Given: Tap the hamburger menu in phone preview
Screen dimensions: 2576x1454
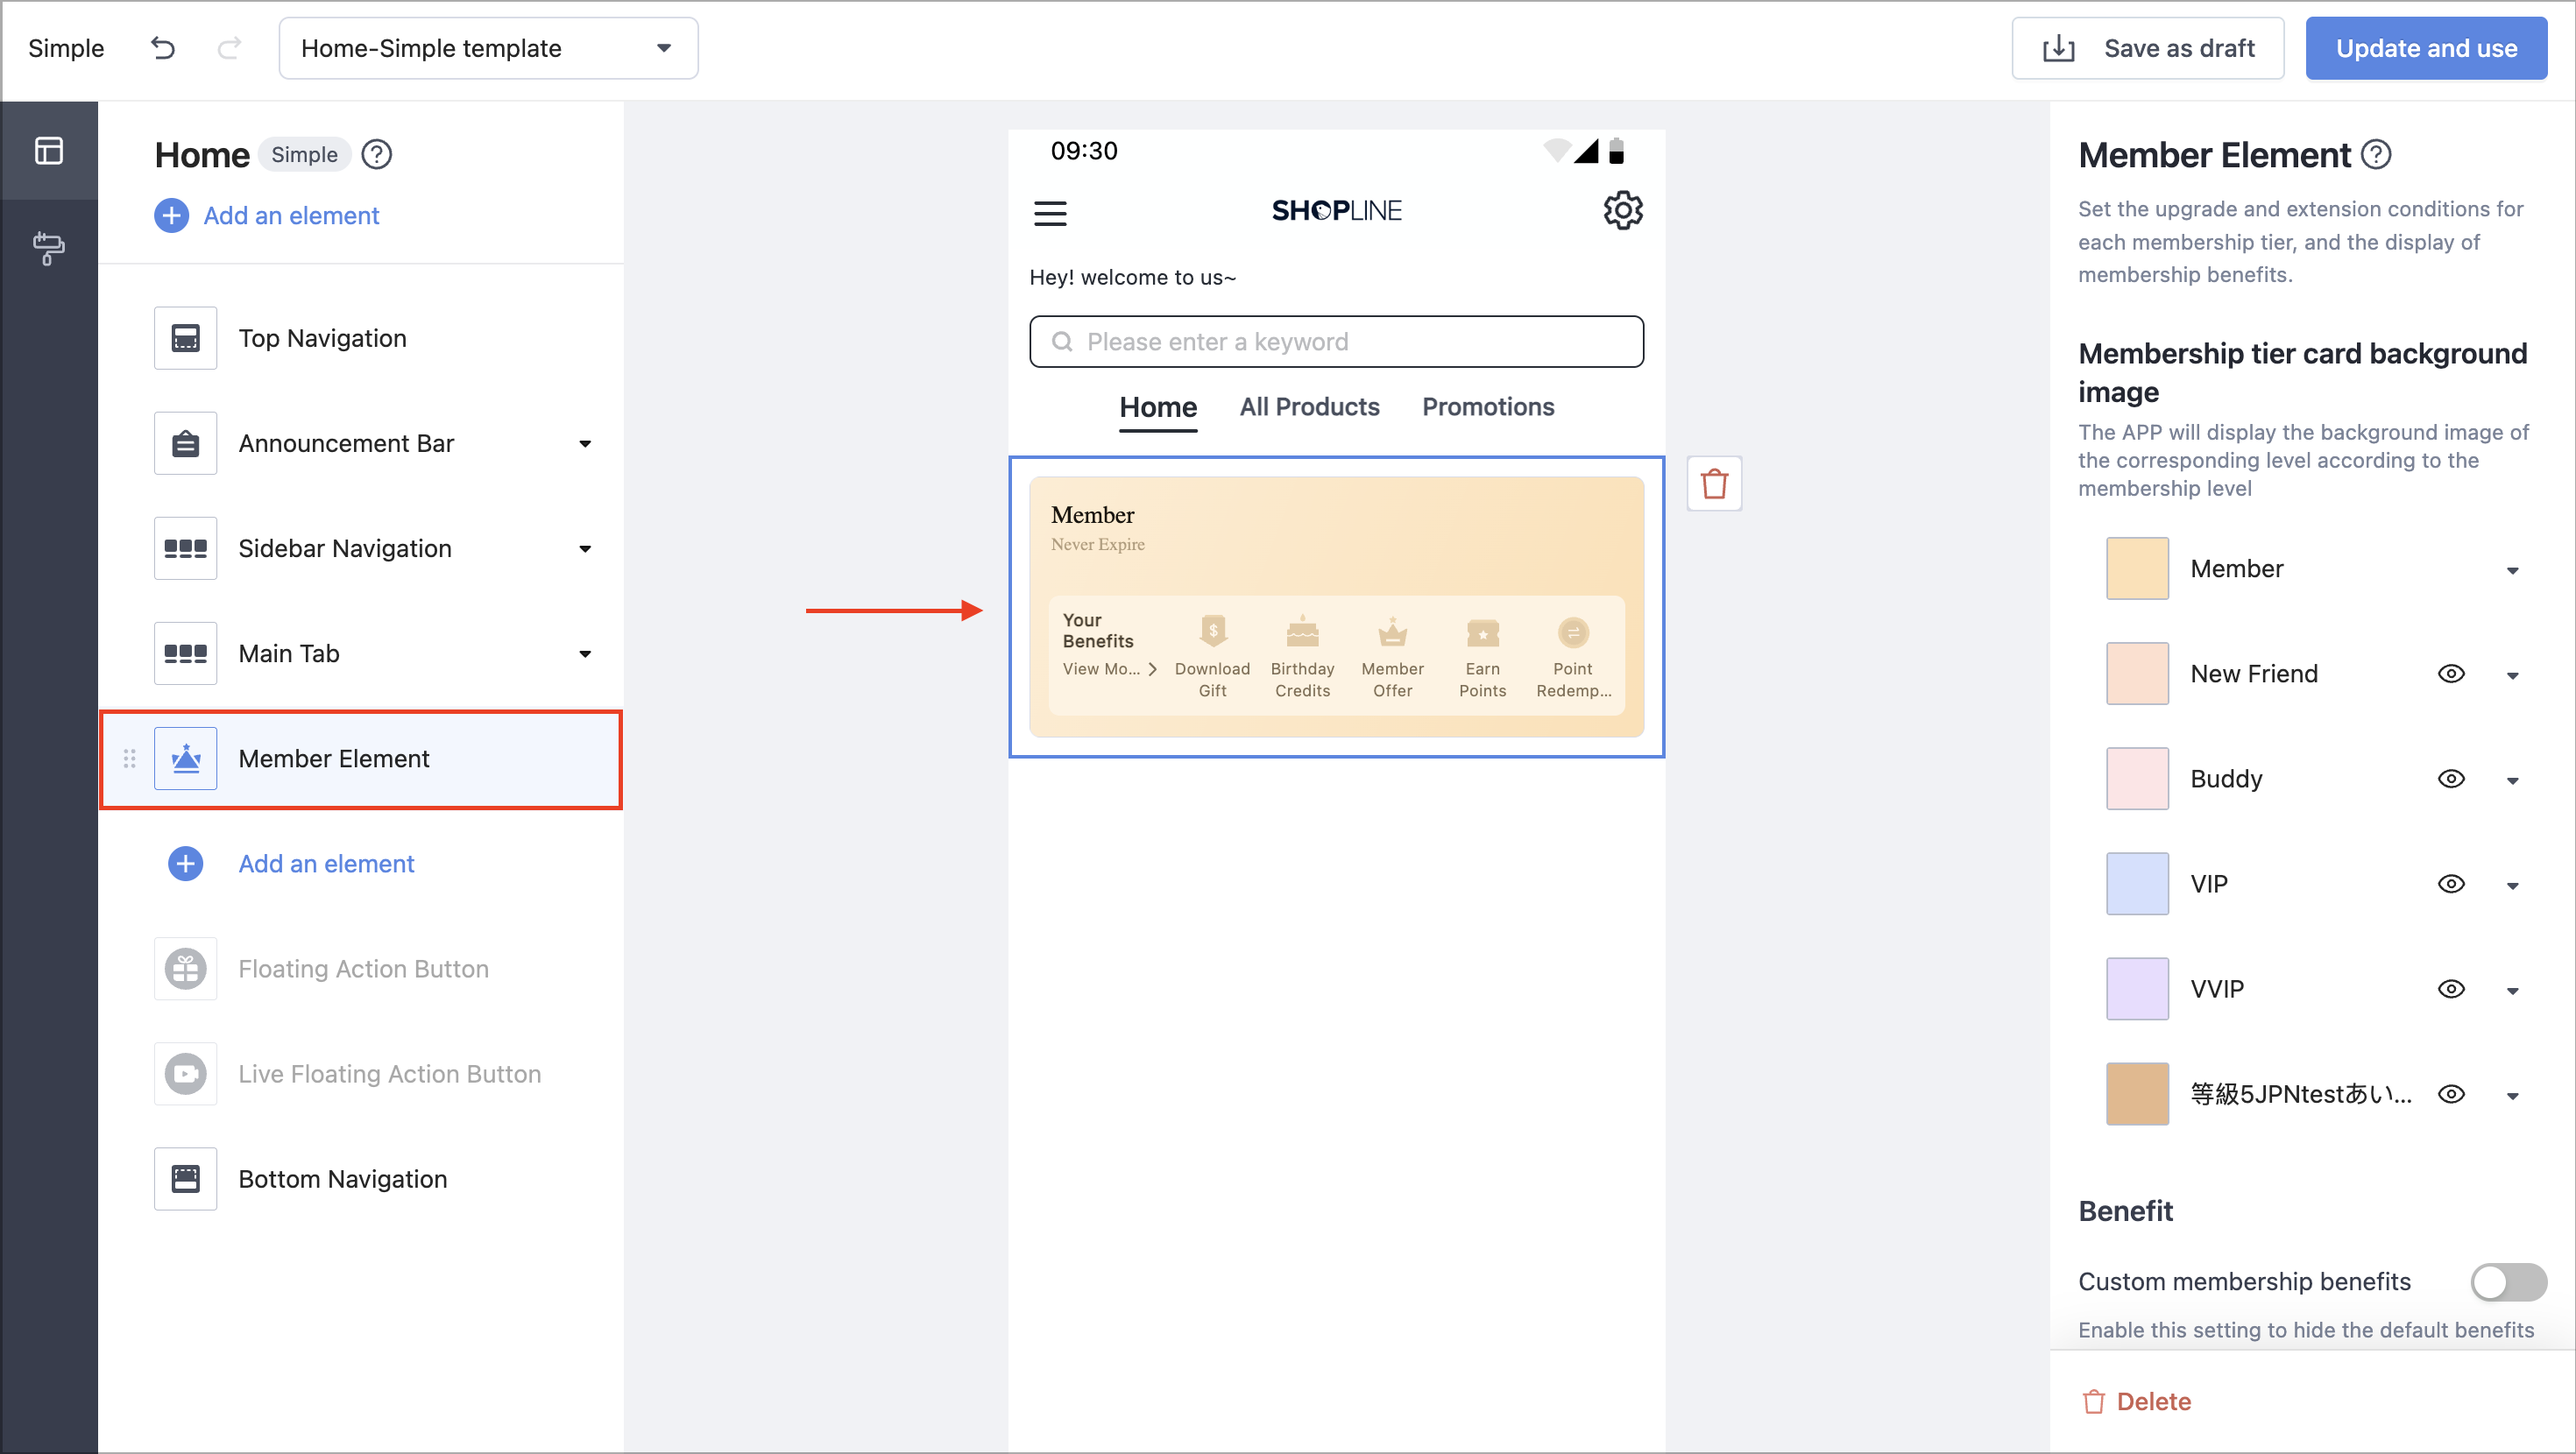Looking at the screenshot, I should (1050, 212).
